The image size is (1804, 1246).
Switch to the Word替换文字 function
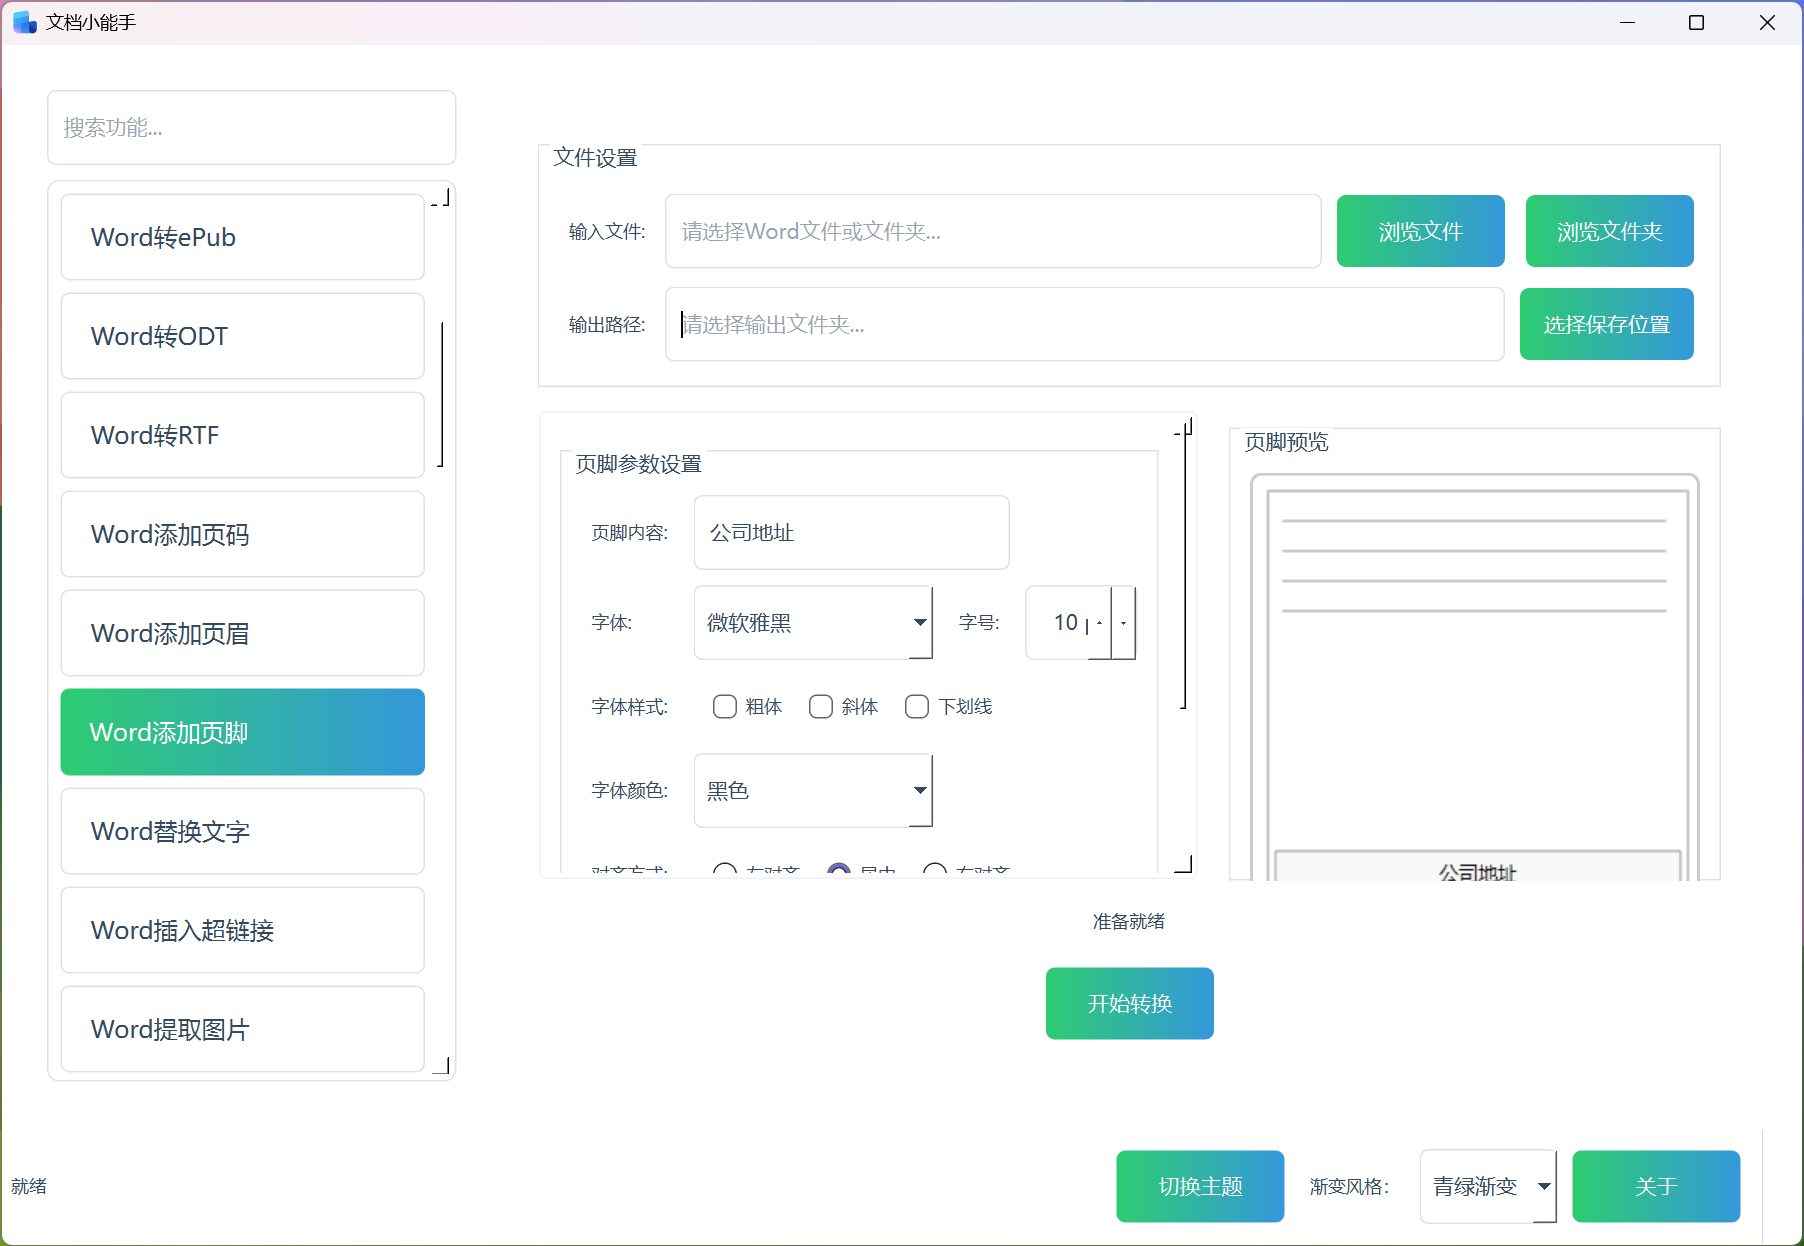click(x=242, y=831)
